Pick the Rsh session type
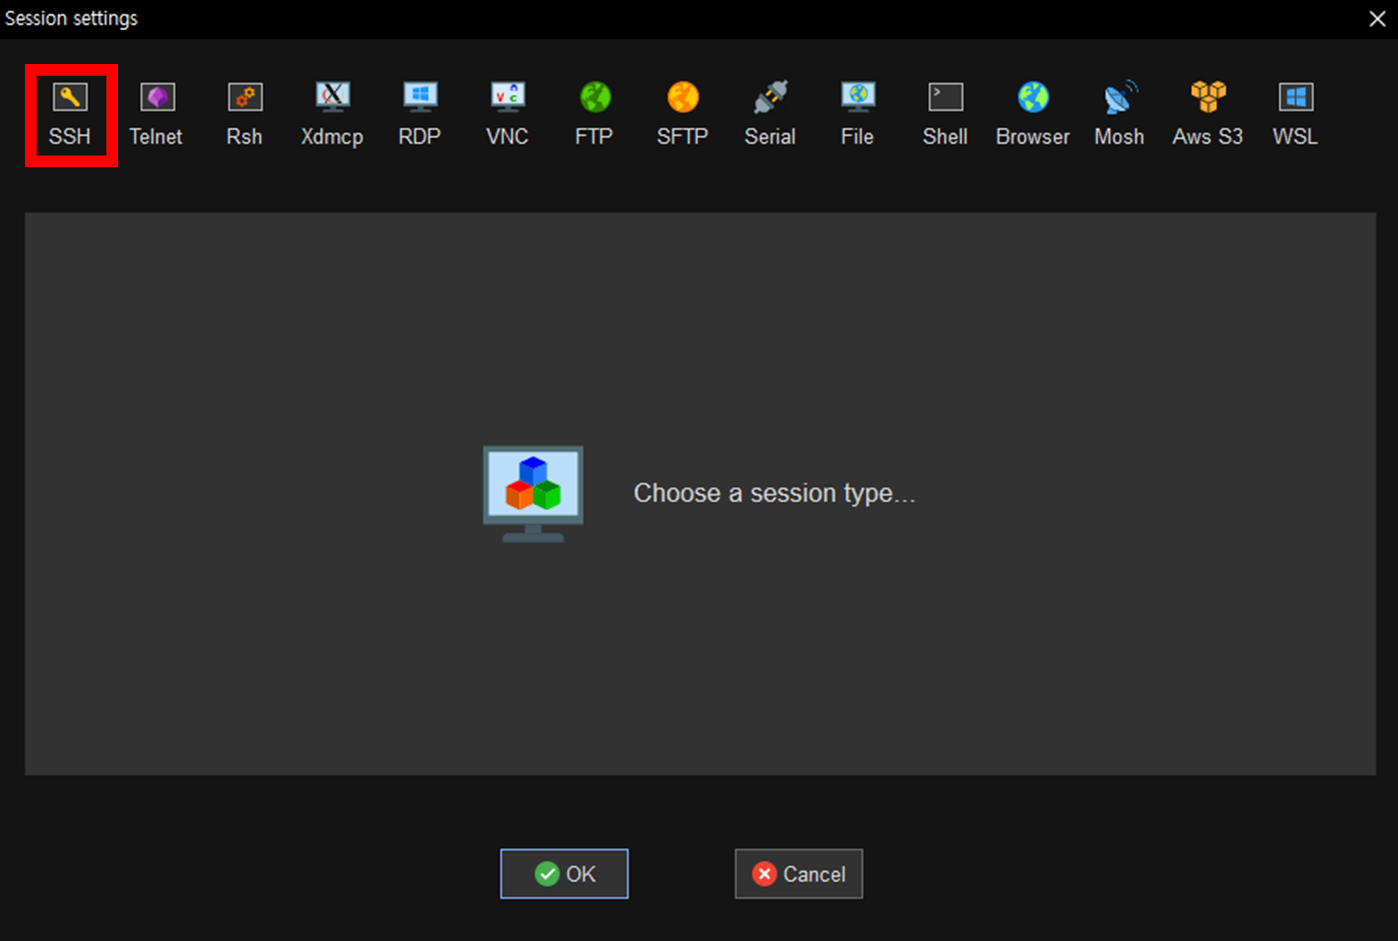1398x941 pixels. click(245, 115)
